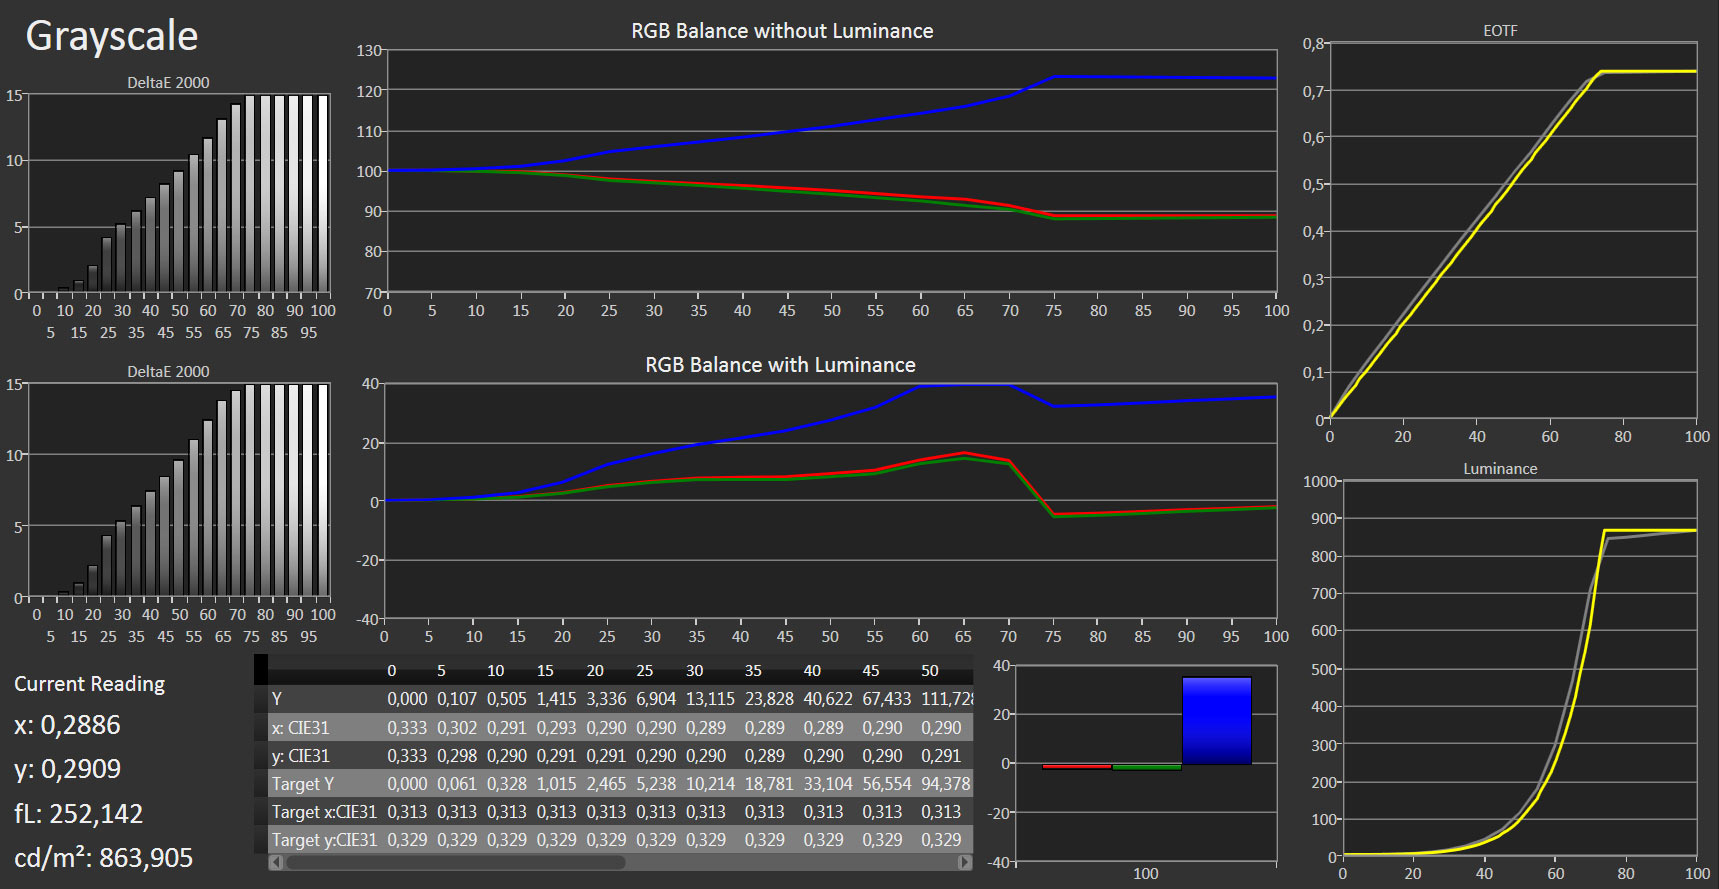Click cell 33,104 in the Target Y row
Image resolution: width=1719 pixels, height=889 pixels.
coord(828,784)
